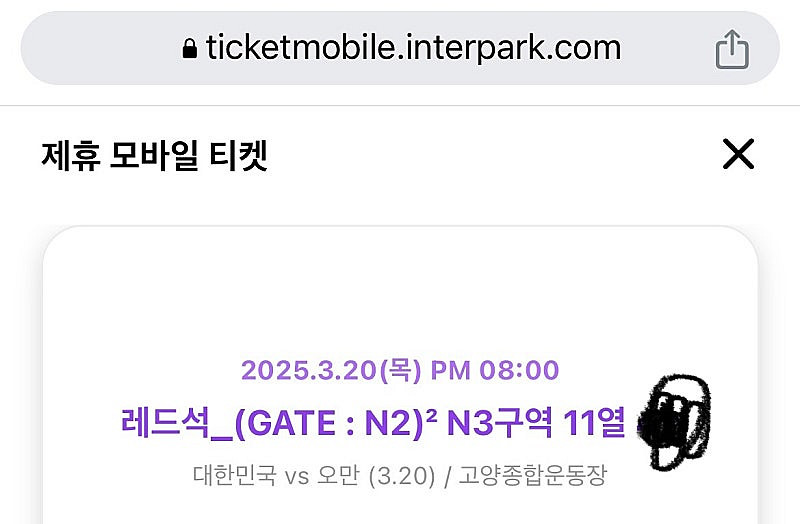Tap the 2025.3.20(목) date text
800x524 pixels.
pyautogui.click(x=332, y=370)
